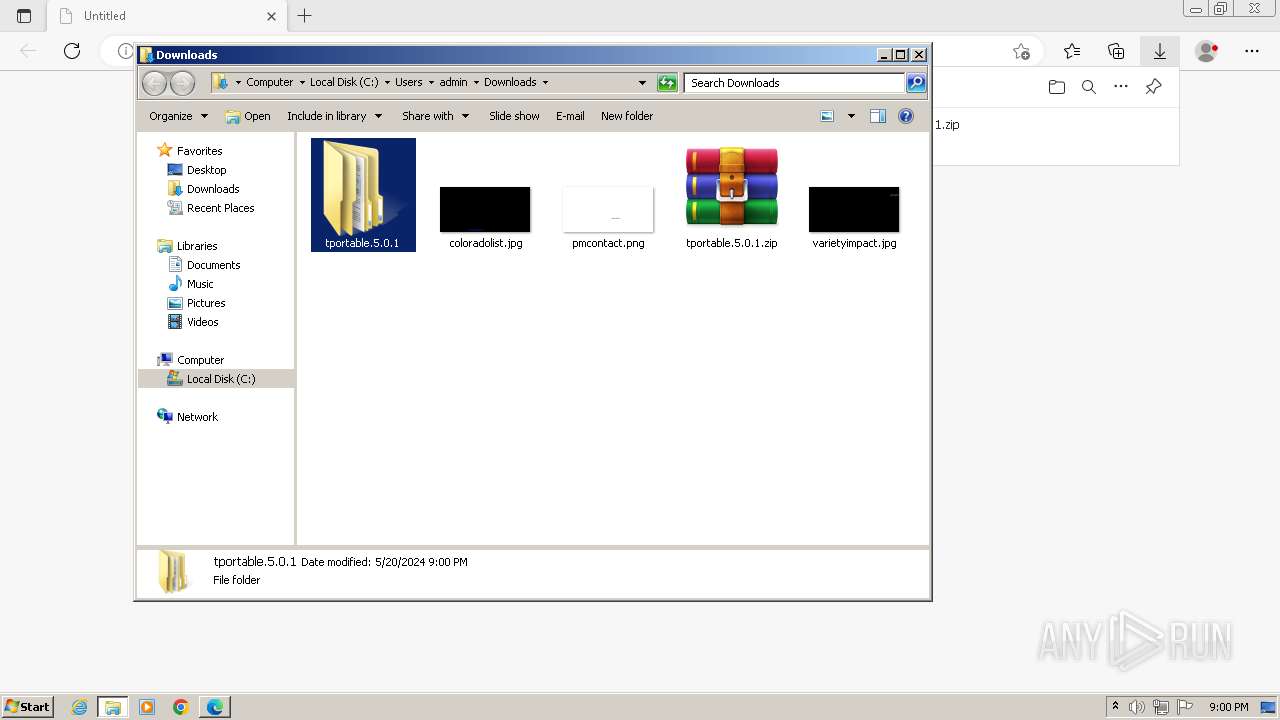This screenshot has height=720, width=1280.
Task: Expand the arrow after Downloads in path
Action: 545,83
